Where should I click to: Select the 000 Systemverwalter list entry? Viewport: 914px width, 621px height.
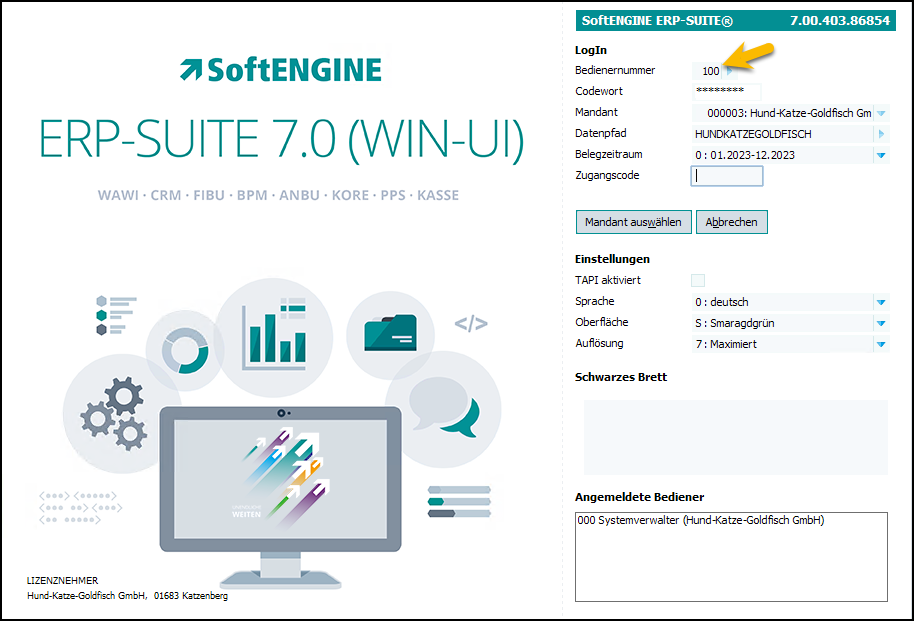700,521
